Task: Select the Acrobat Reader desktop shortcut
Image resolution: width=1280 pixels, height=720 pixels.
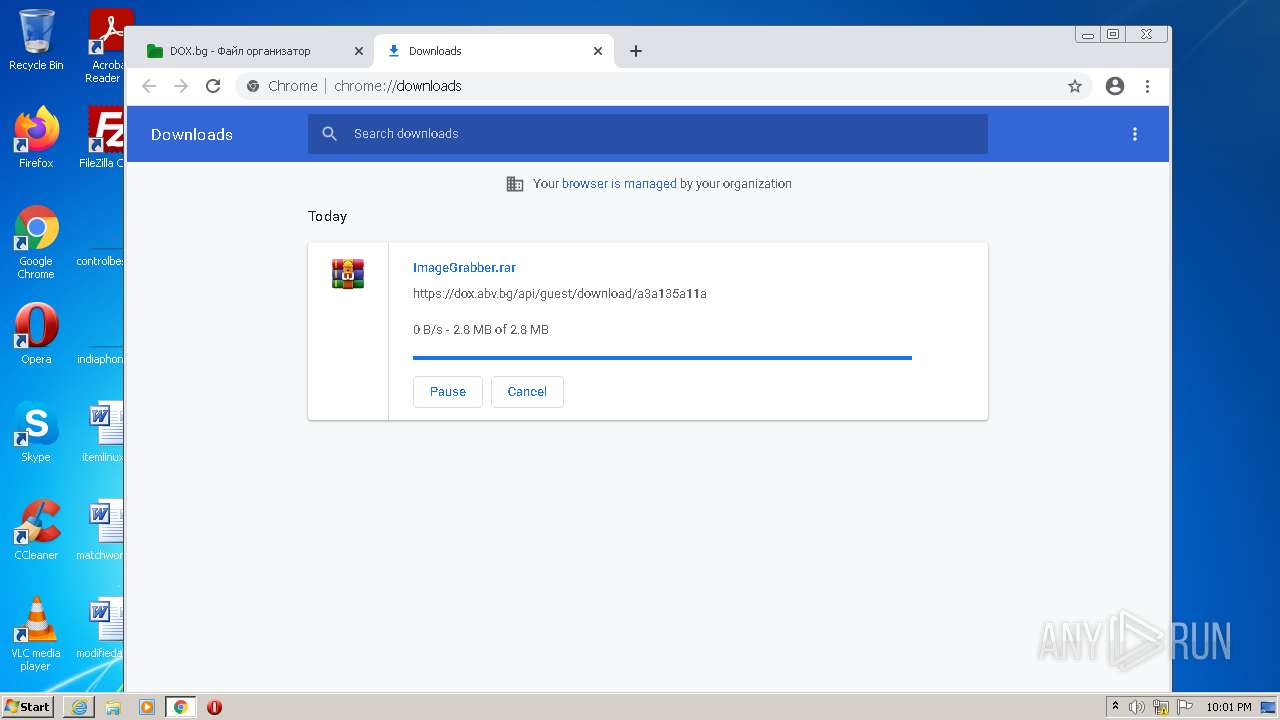Action: [105, 46]
